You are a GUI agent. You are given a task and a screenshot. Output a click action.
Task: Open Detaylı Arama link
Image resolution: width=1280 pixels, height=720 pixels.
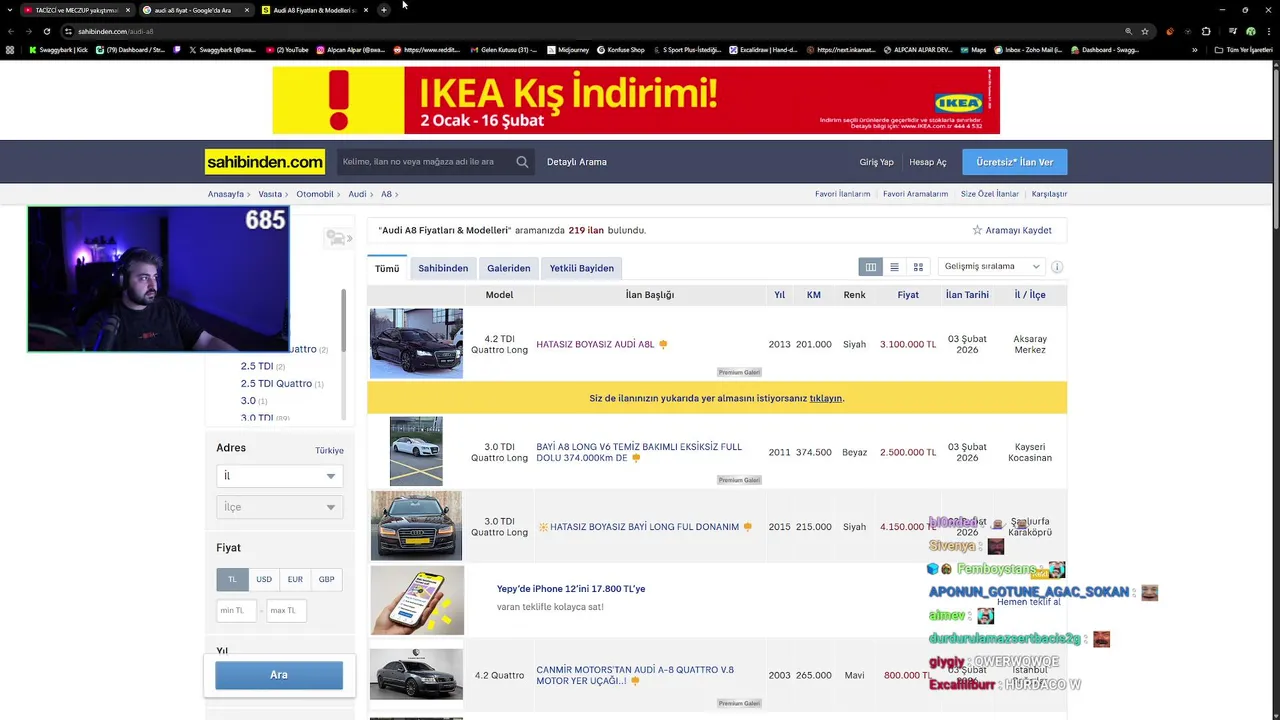(577, 162)
